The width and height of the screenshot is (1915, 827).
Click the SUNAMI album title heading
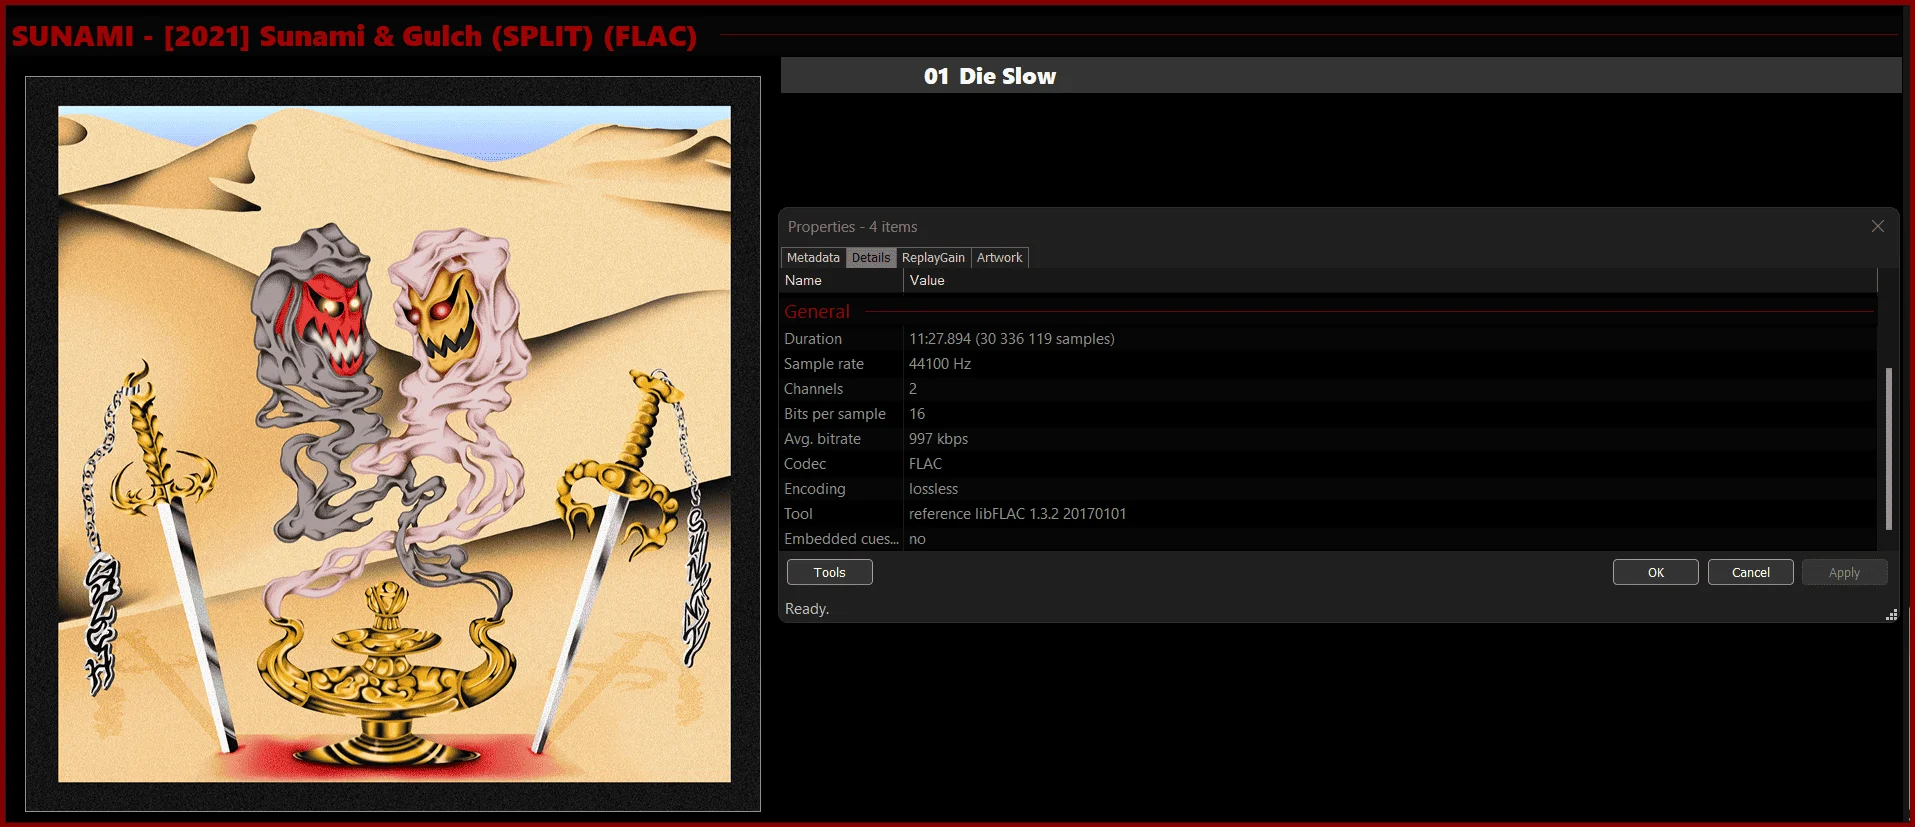tap(354, 36)
